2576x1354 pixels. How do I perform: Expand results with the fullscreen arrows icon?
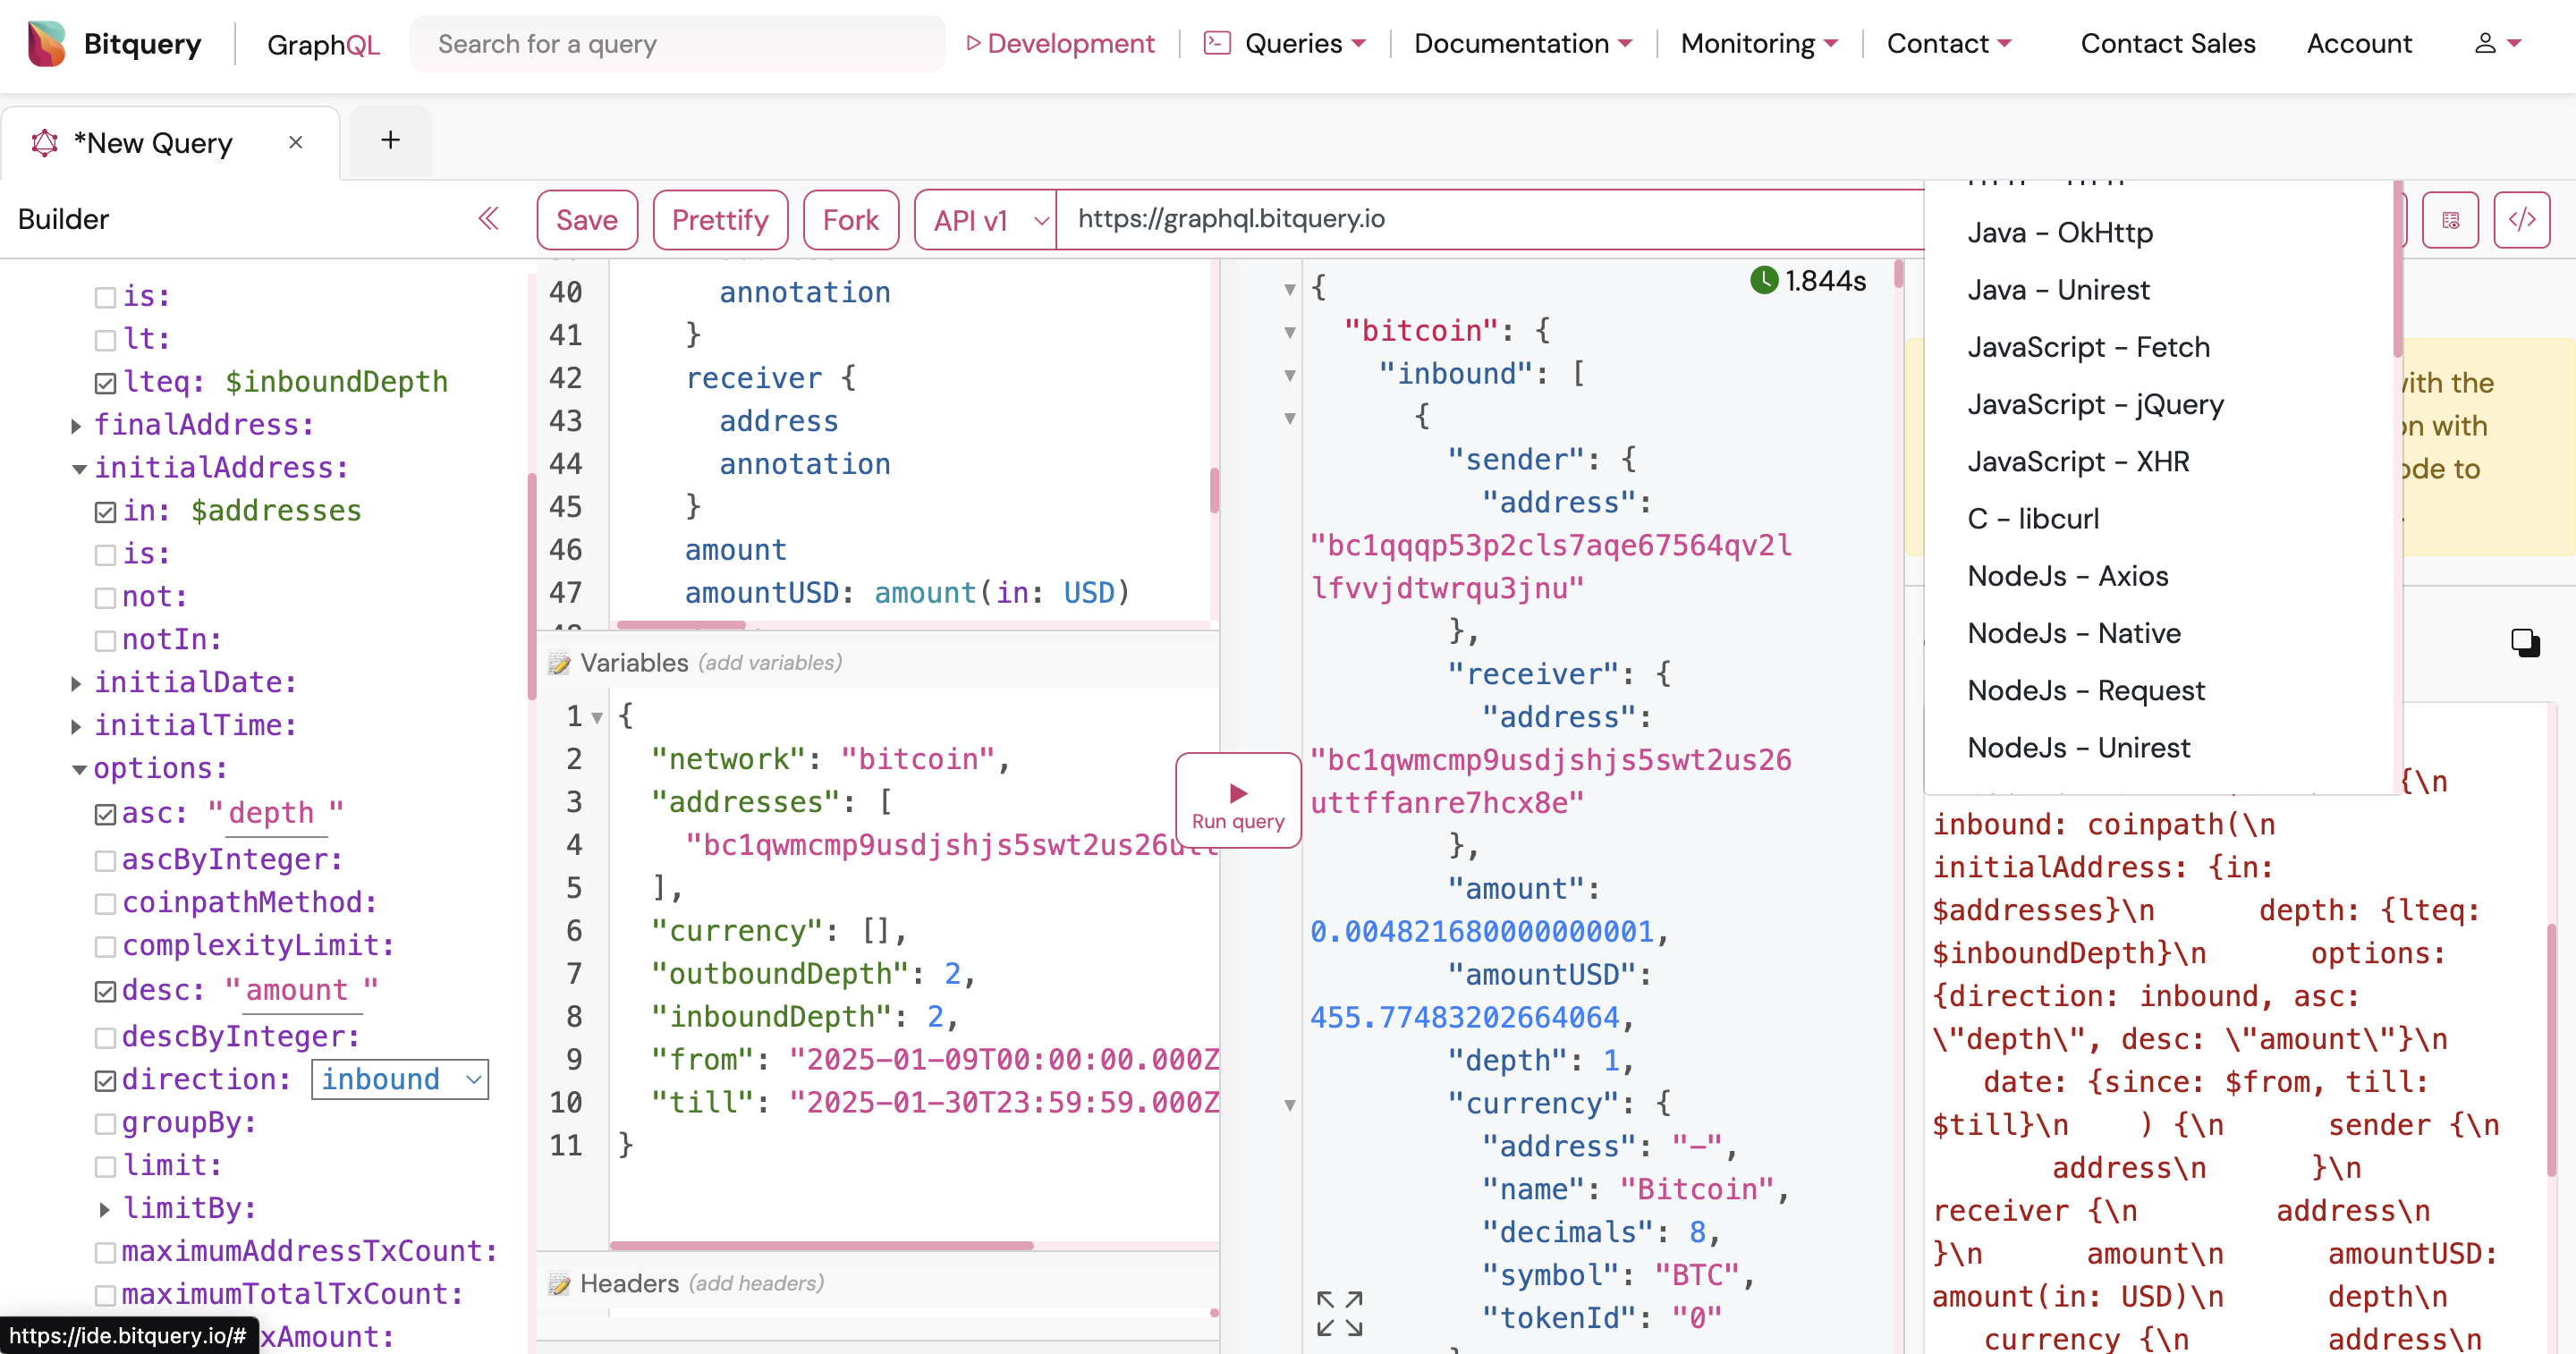(x=1338, y=1313)
